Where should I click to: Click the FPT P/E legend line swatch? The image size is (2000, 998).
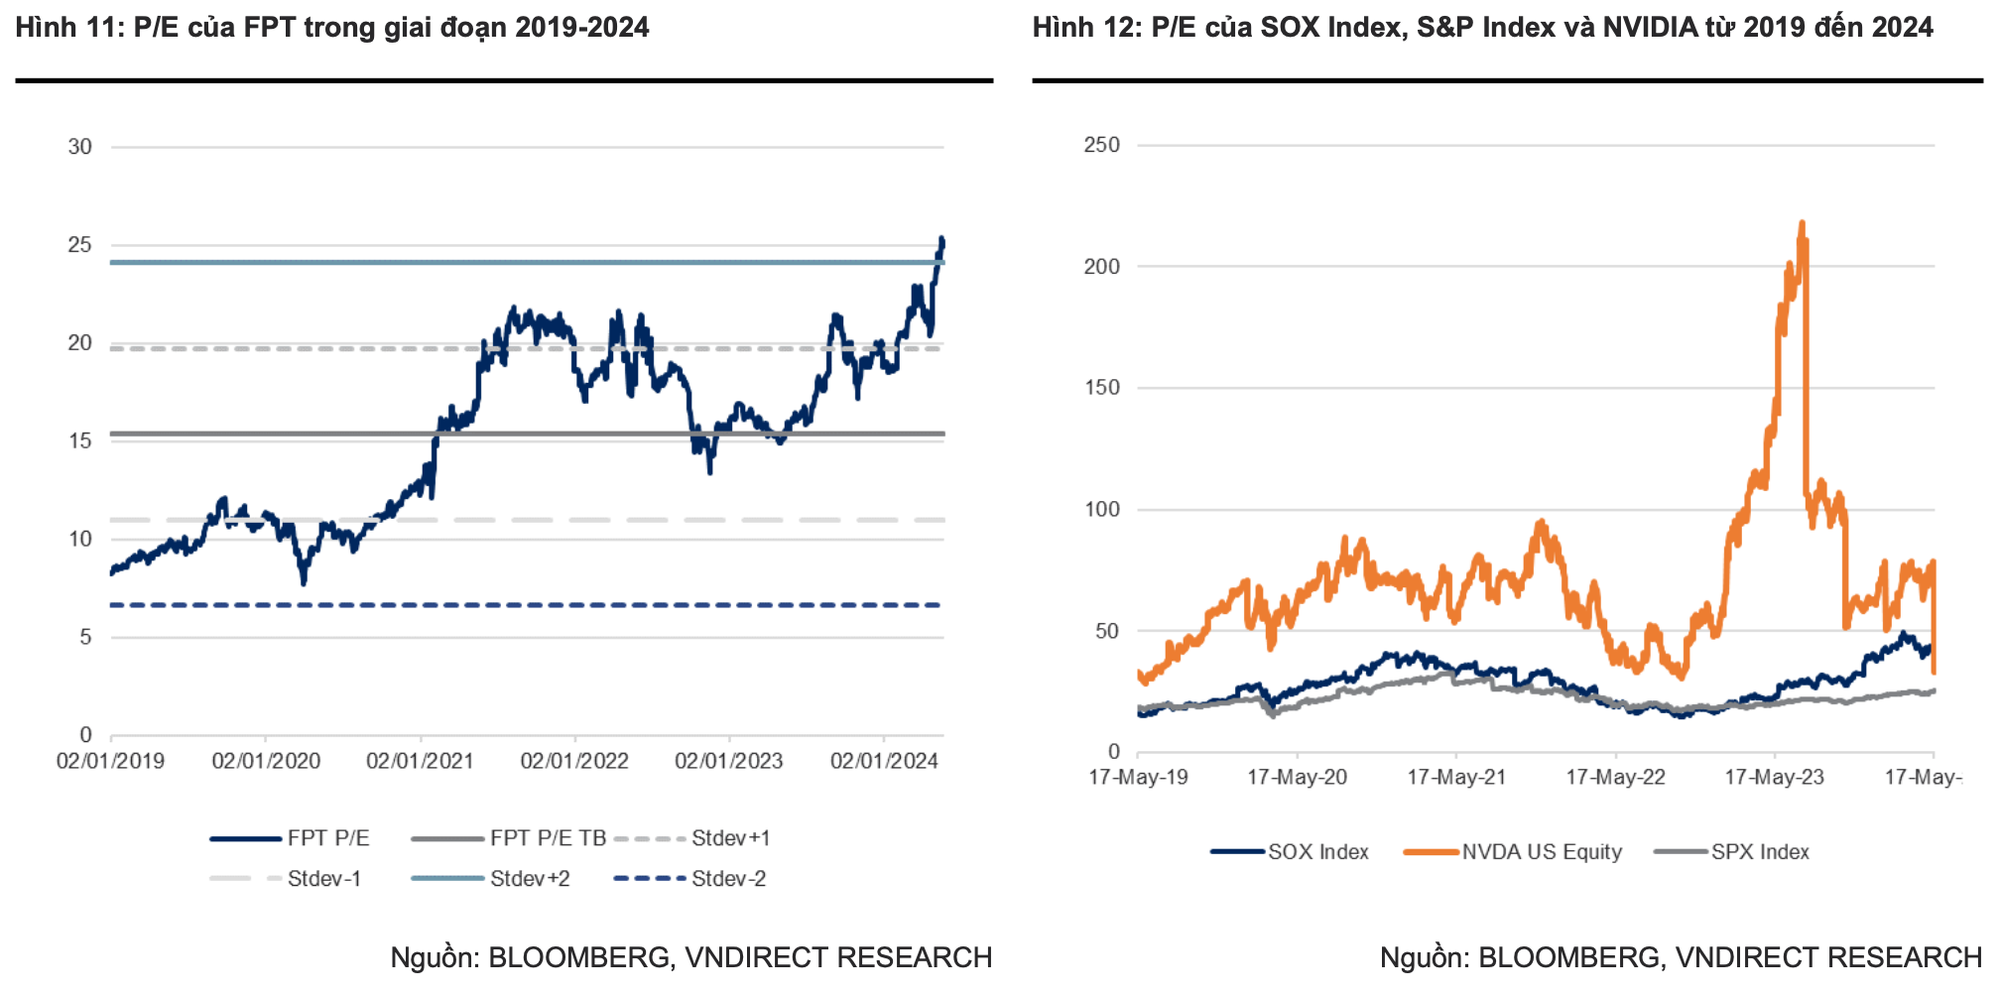(246, 839)
